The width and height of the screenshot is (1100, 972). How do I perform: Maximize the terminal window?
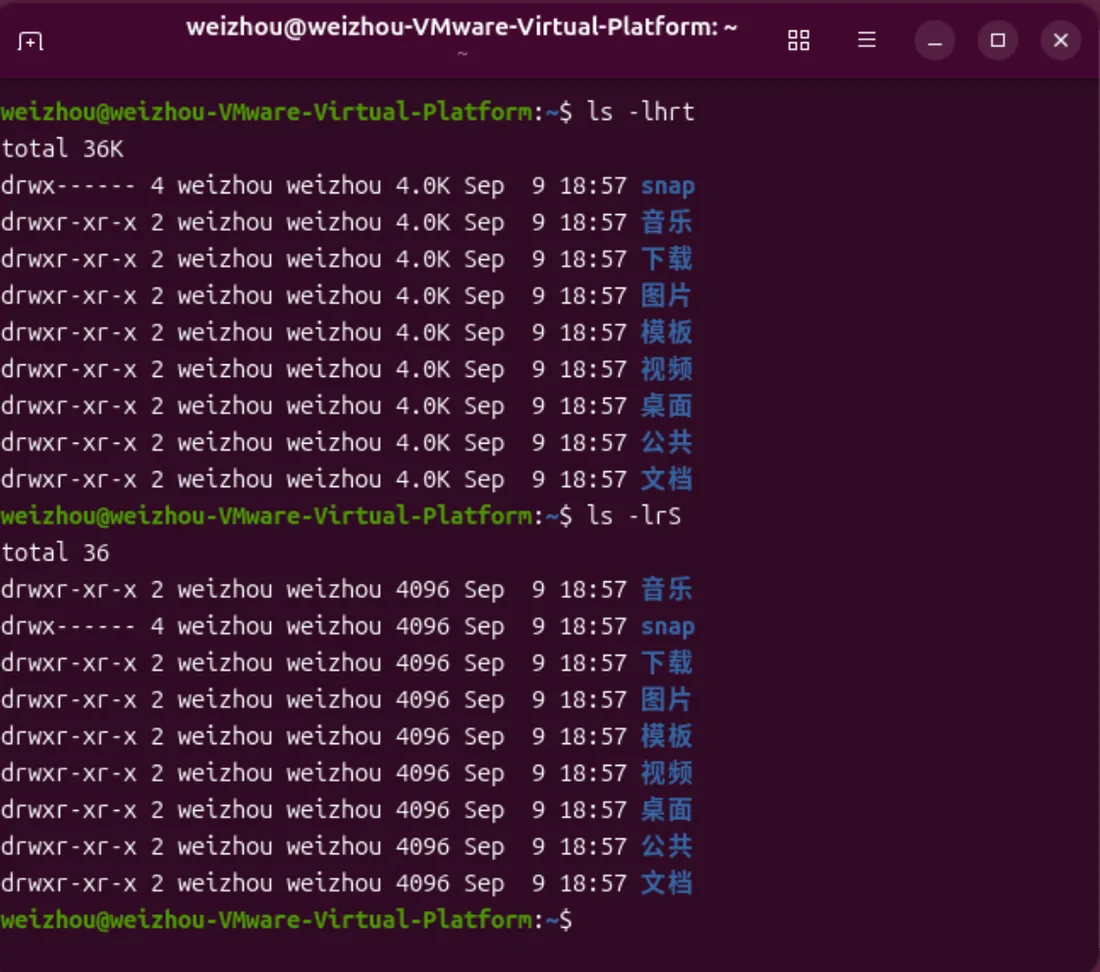coord(998,41)
